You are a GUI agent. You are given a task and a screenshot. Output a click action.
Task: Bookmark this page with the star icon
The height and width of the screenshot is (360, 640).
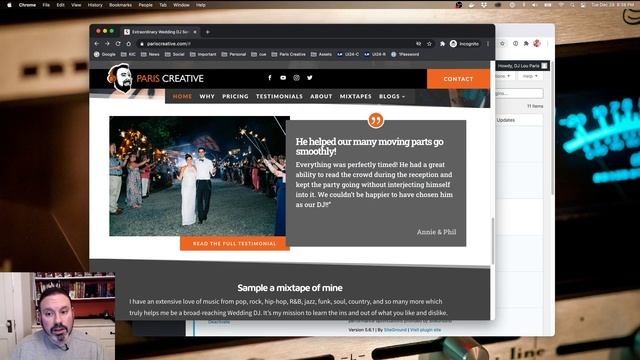tap(429, 44)
